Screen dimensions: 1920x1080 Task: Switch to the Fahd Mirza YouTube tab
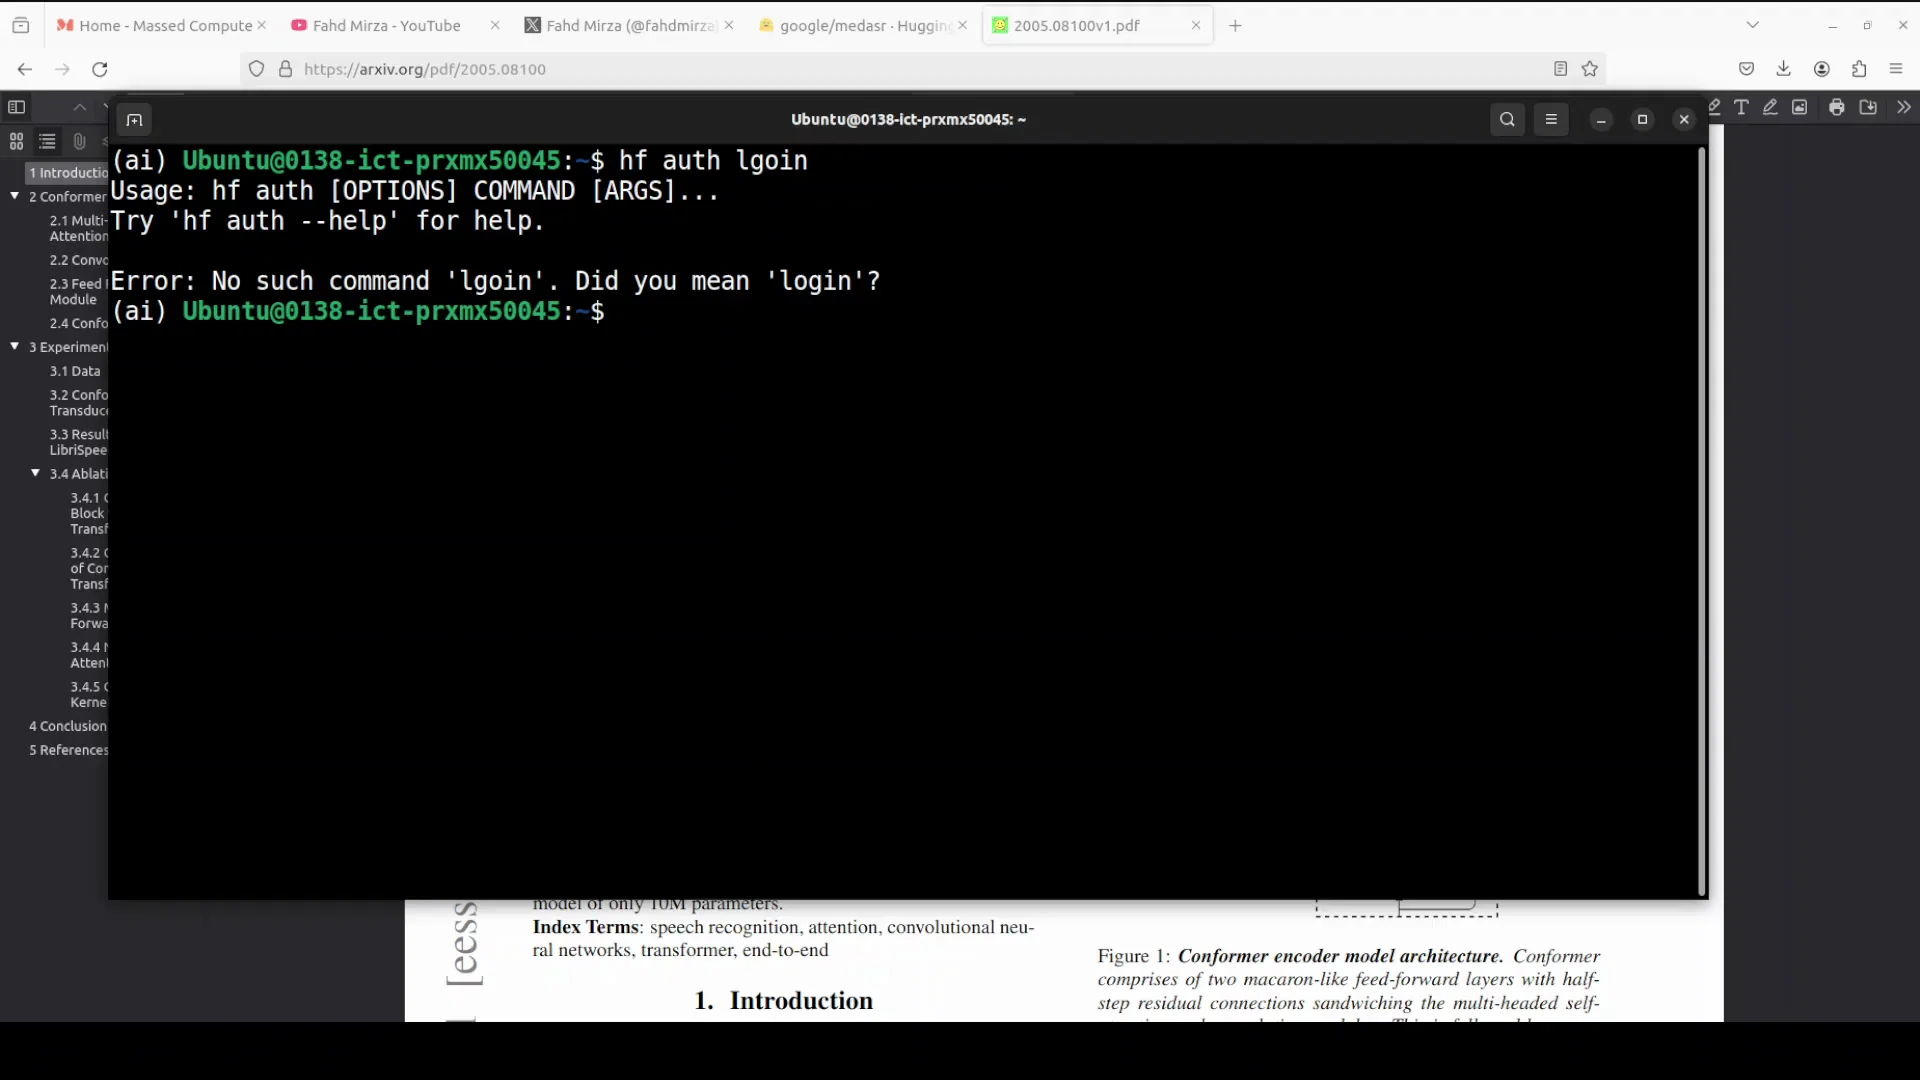[x=386, y=26]
